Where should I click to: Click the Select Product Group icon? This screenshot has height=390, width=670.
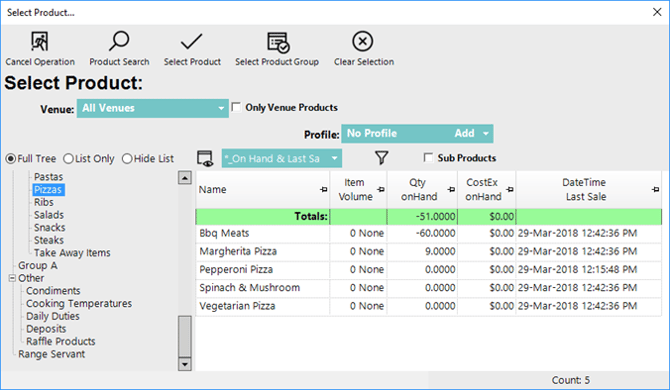278,42
